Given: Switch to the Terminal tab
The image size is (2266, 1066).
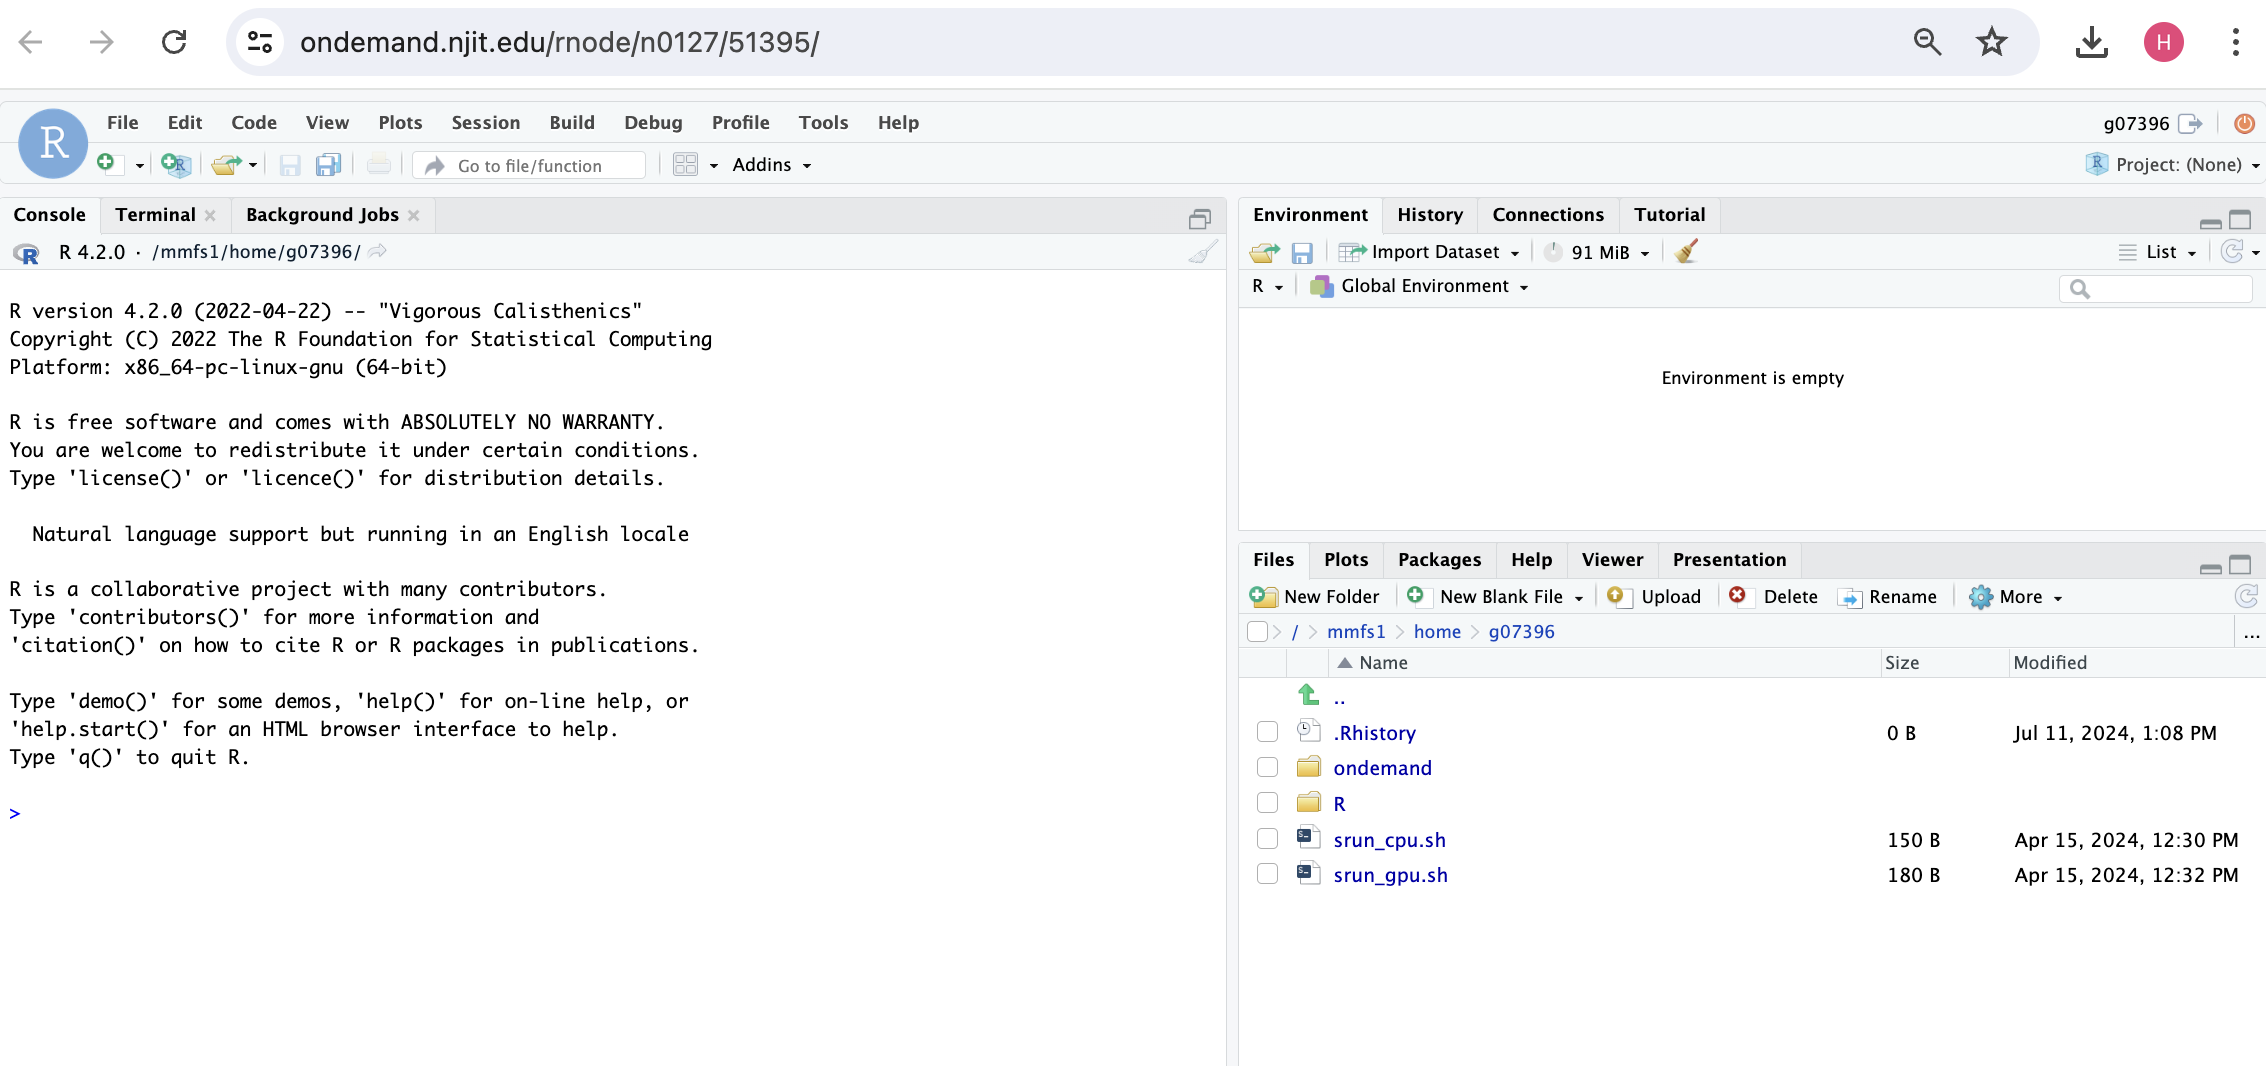Looking at the screenshot, I should (155, 215).
